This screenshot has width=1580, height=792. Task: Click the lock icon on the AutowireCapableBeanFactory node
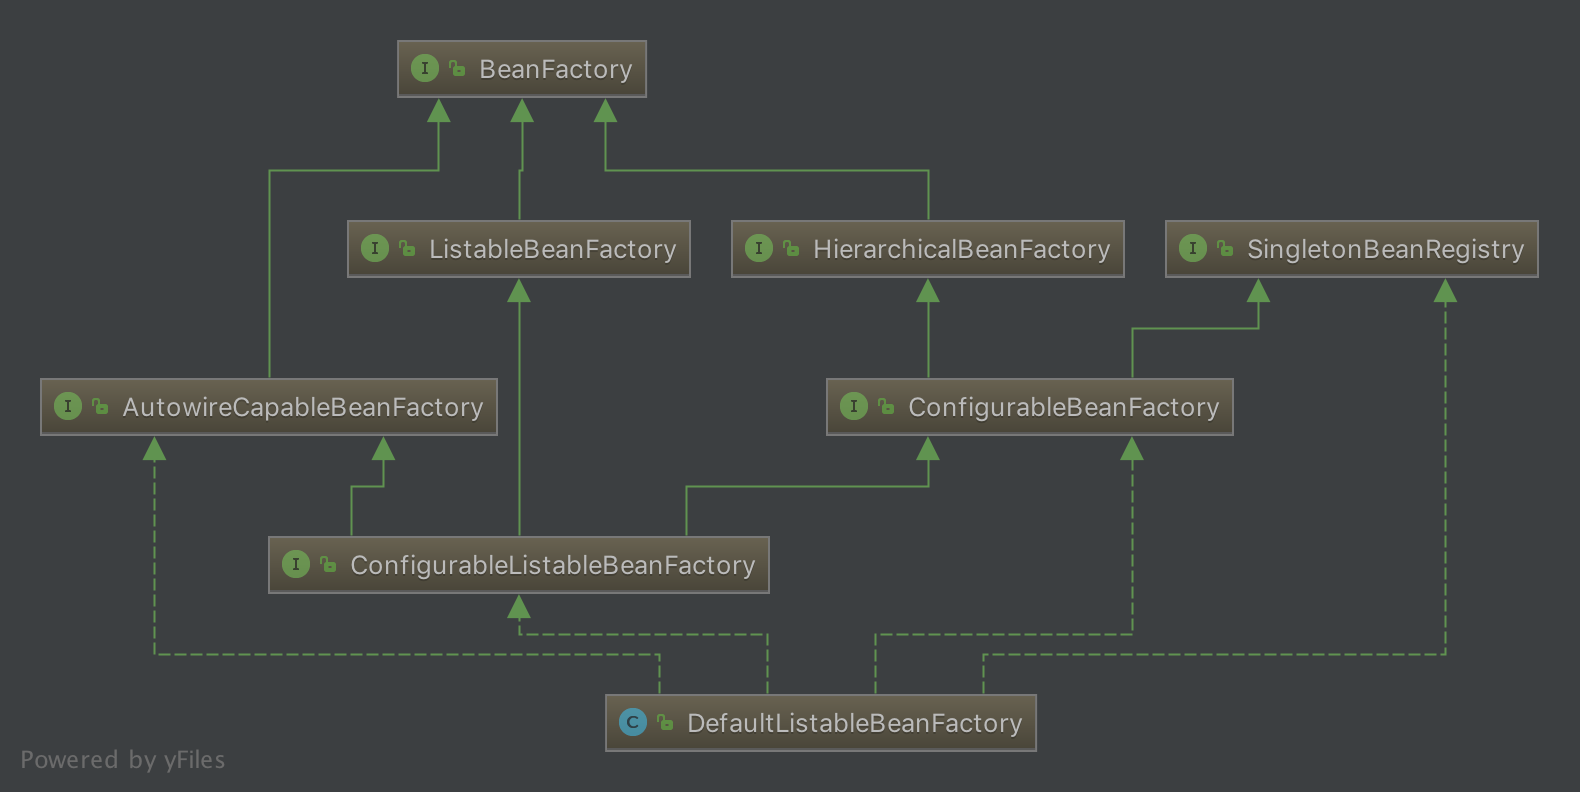[100, 406]
